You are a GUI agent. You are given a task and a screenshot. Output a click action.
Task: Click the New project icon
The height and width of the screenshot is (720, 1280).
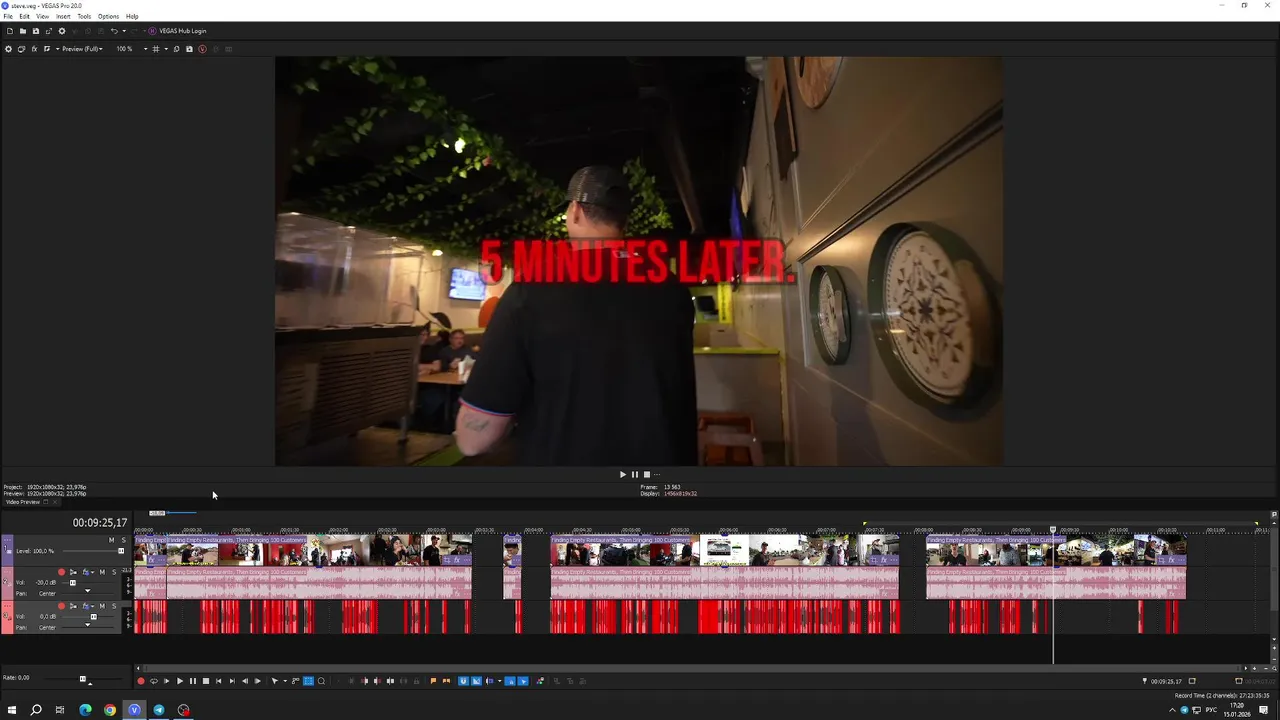click(10, 31)
